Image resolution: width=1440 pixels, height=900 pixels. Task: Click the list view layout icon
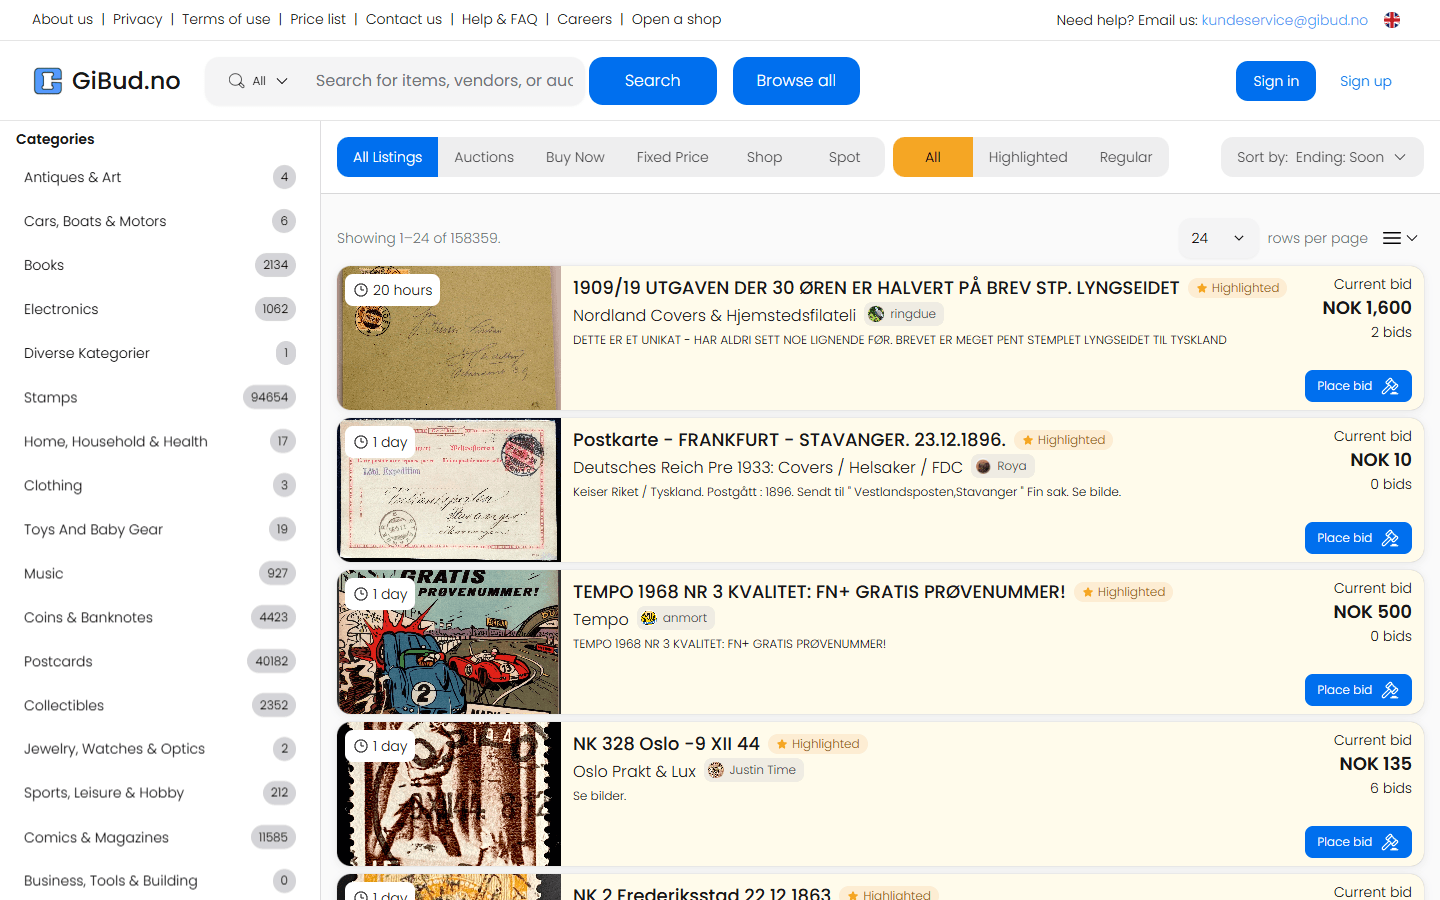pos(1392,238)
